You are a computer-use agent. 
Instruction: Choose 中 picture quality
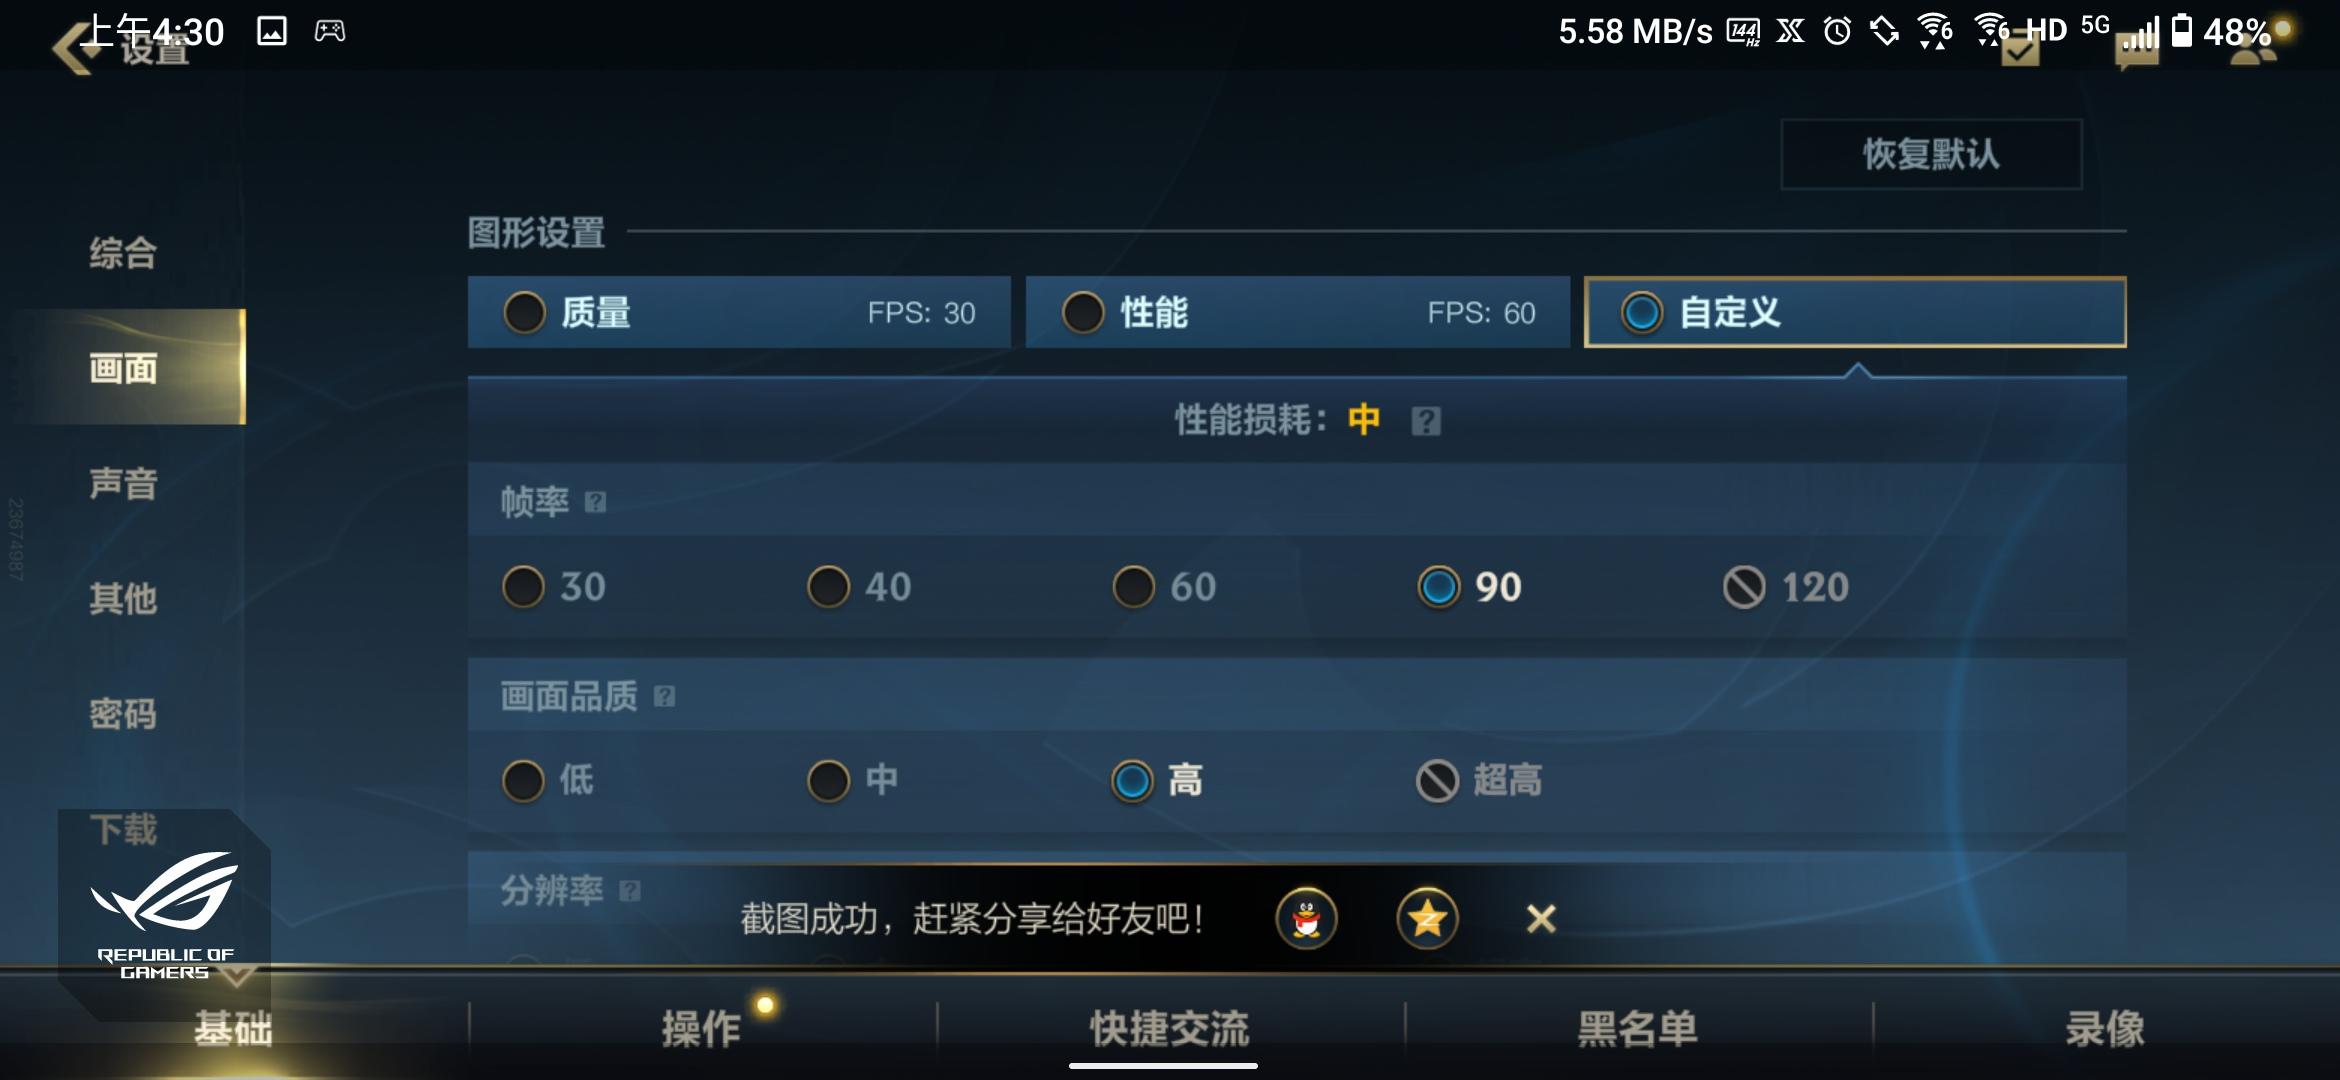coord(854,781)
